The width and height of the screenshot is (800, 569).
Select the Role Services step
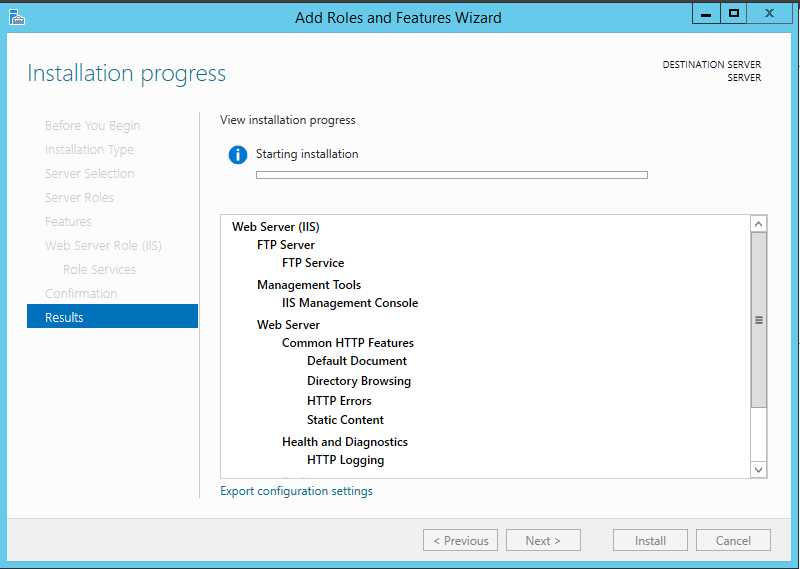click(99, 269)
